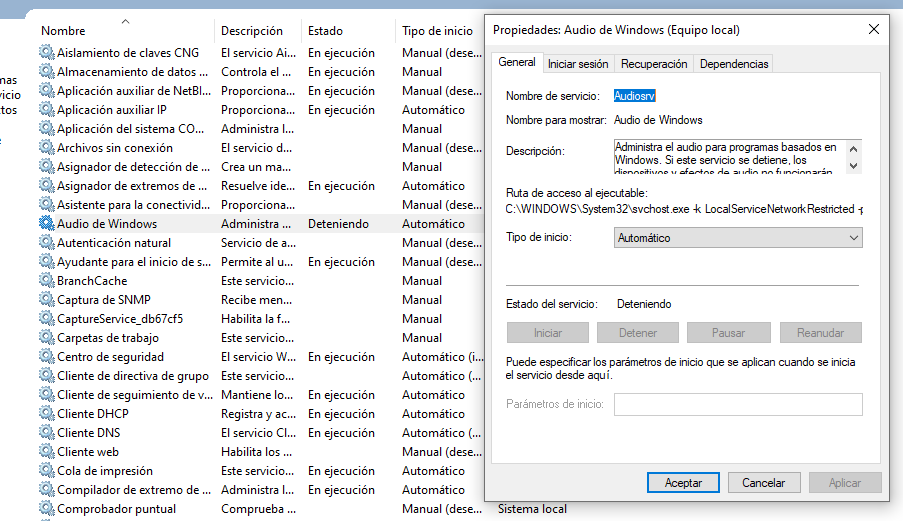This screenshot has width=903, height=521.
Task: Click gear icon of Carpetas de trabajo
Action: [x=47, y=337]
